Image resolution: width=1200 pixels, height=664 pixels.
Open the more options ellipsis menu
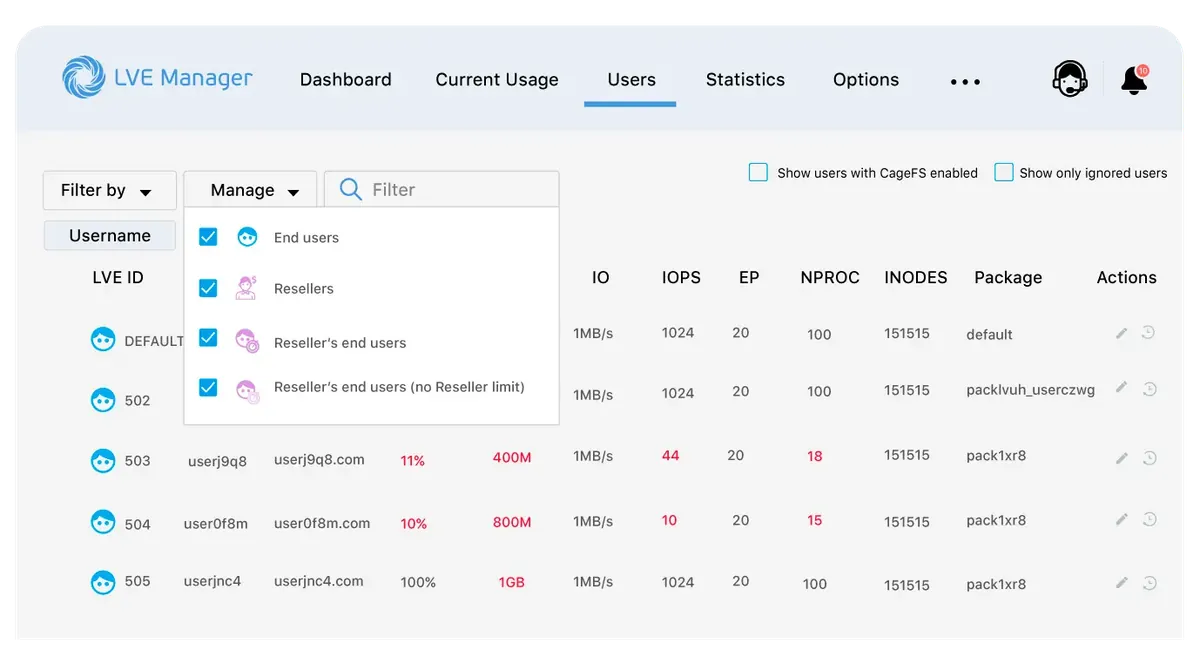965,82
